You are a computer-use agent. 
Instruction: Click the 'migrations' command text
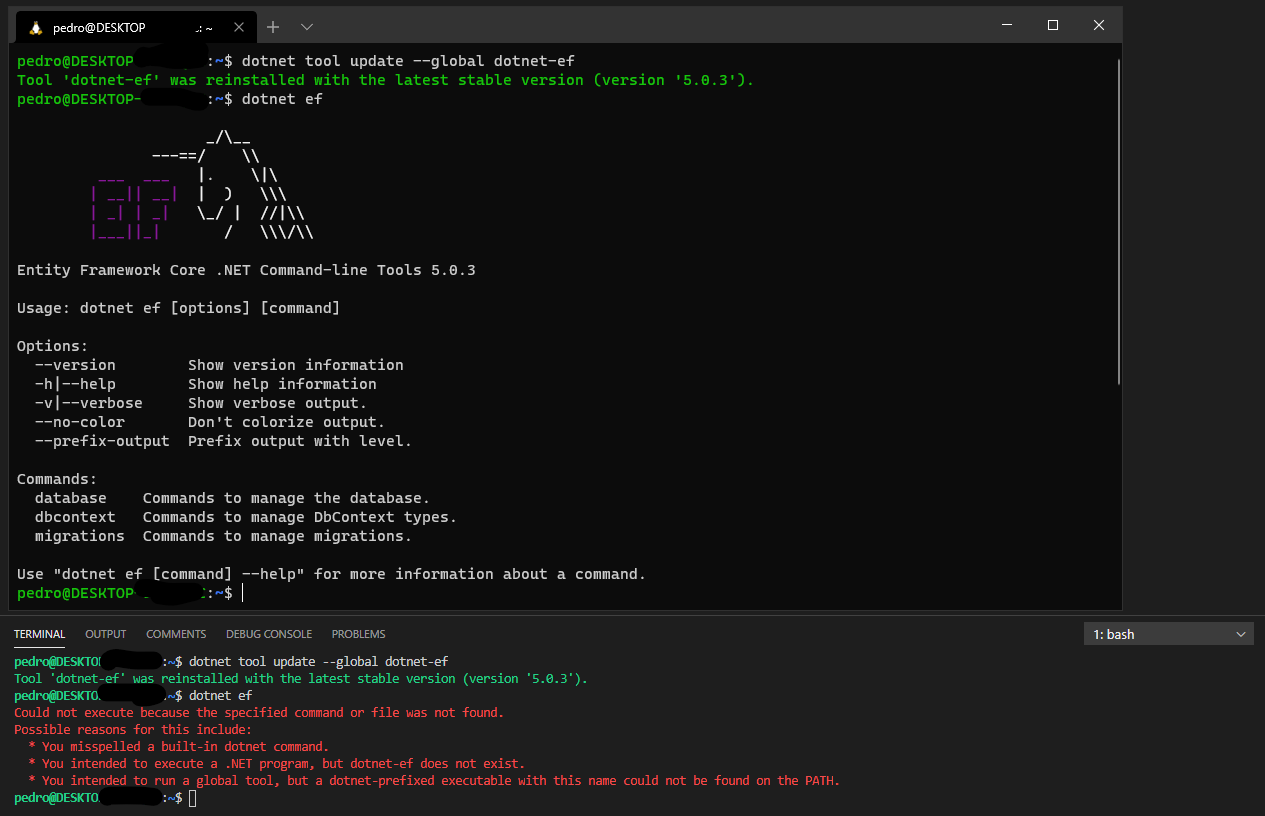pyautogui.click(x=80, y=536)
